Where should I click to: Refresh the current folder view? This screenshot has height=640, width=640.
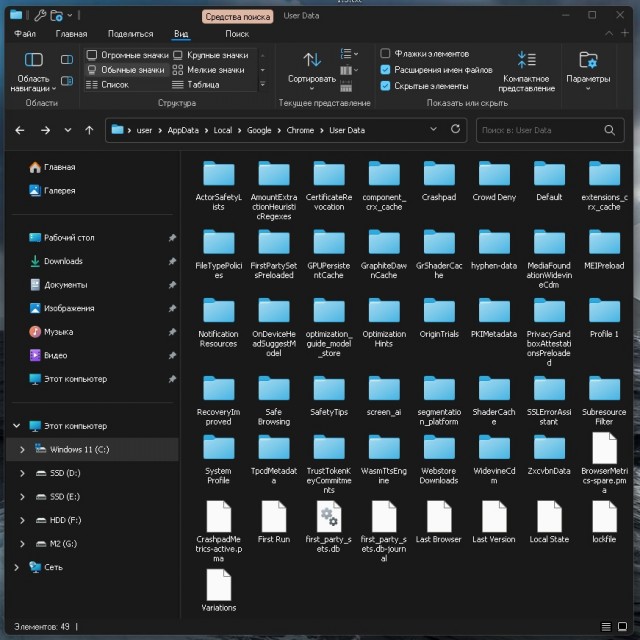[x=455, y=130]
